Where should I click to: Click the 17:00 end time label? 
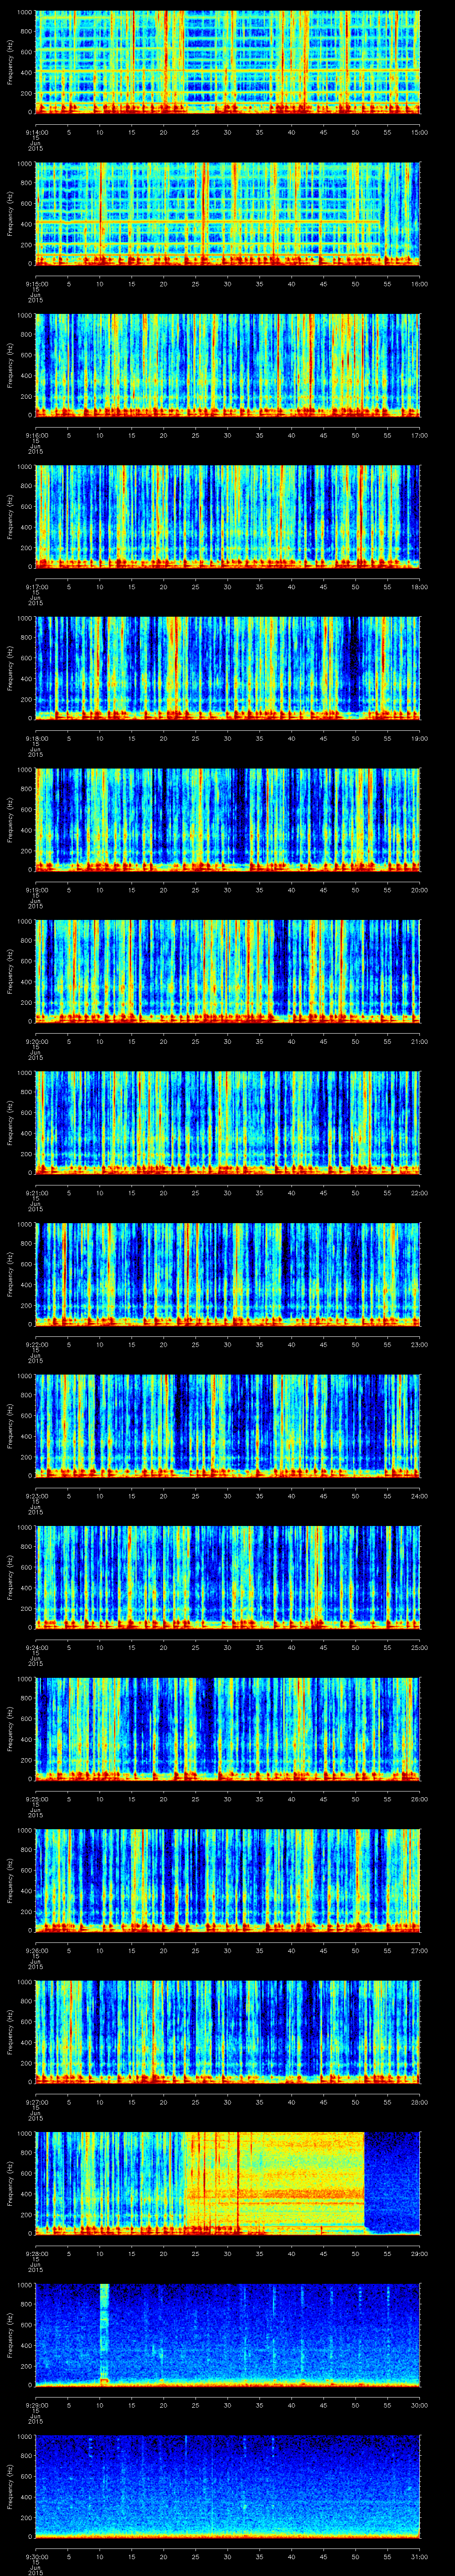(419, 435)
